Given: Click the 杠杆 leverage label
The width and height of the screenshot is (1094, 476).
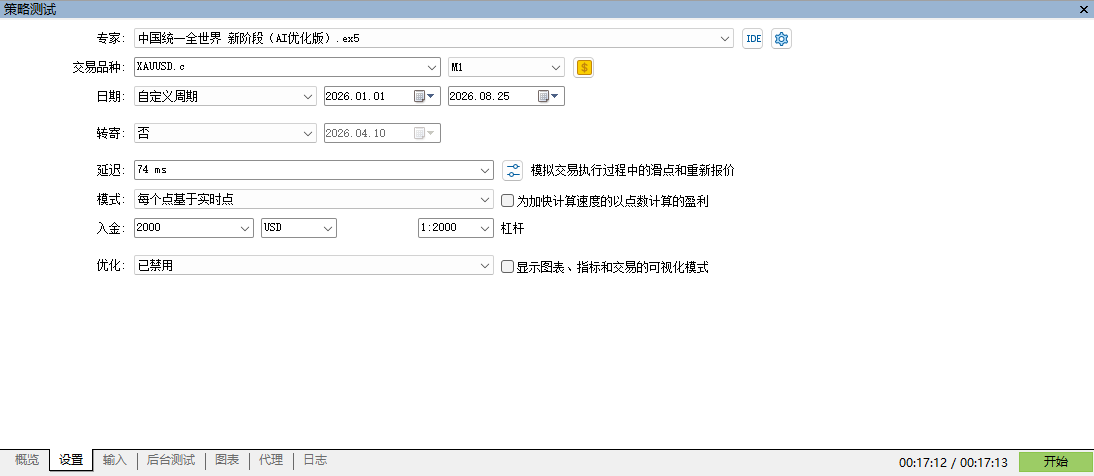Looking at the screenshot, I should pyautogui.click(x=513, y=228).
